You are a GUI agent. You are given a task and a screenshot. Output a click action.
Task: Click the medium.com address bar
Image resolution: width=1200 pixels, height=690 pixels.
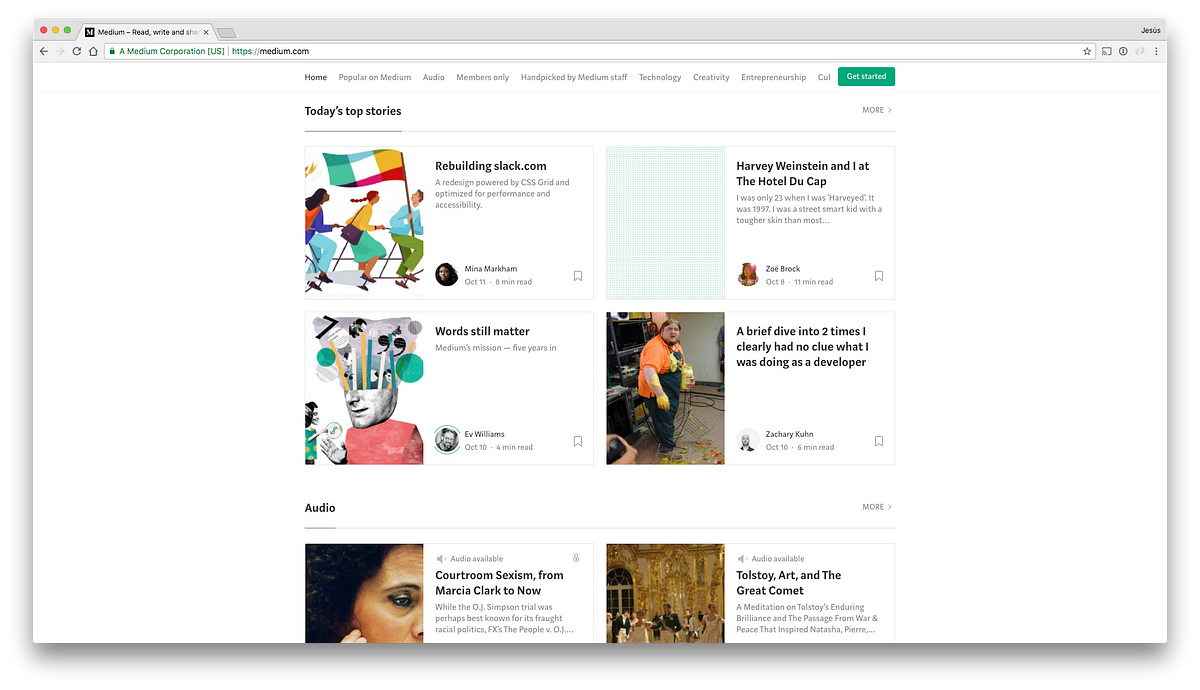coord(600,51)
